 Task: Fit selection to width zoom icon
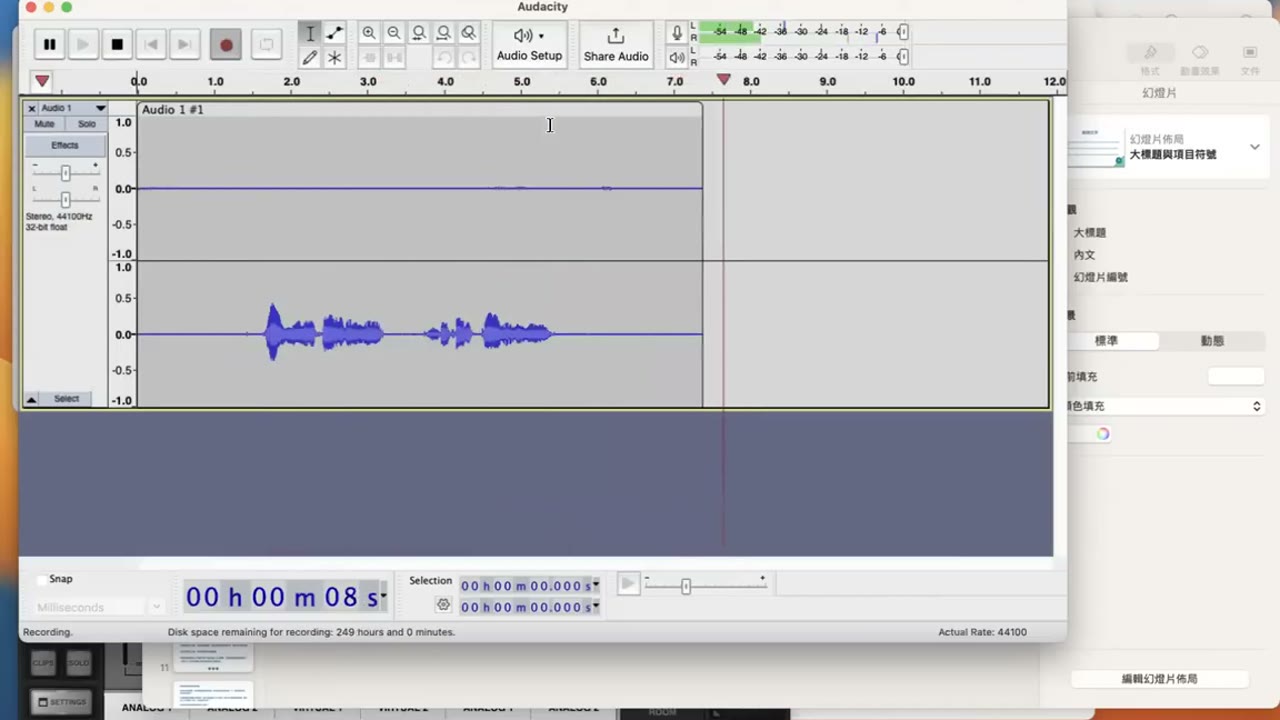tap(419, 33)
